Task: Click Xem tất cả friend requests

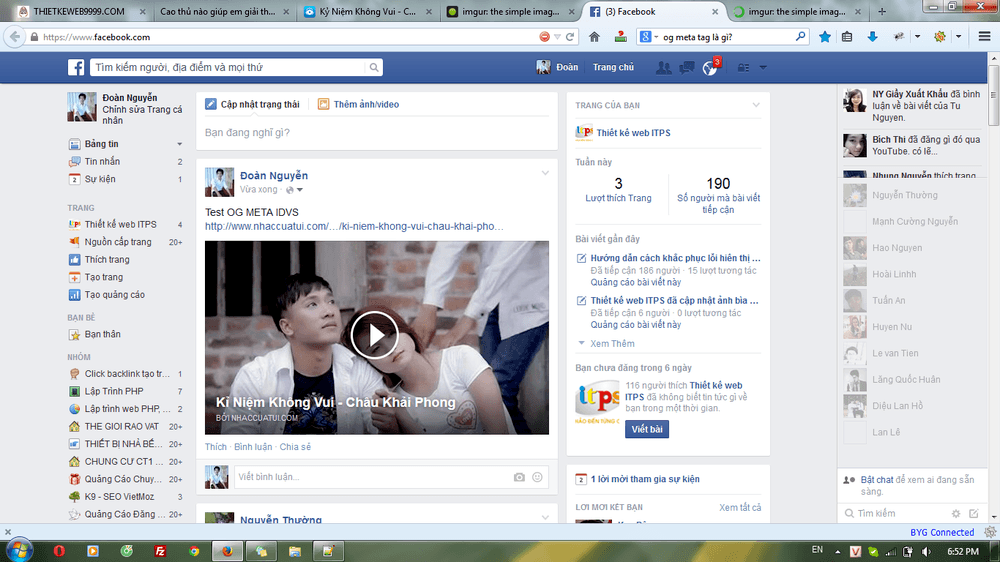Action: (x=740, y=507)
